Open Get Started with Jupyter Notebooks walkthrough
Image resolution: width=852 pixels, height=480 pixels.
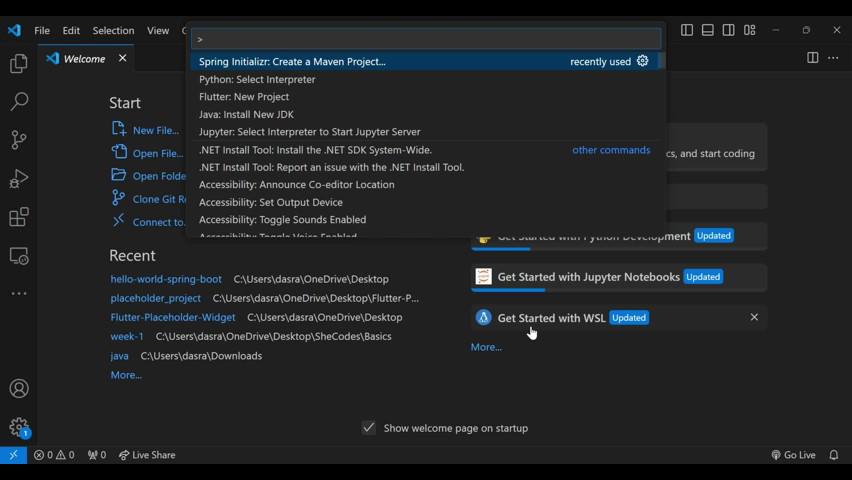point(619,277)
